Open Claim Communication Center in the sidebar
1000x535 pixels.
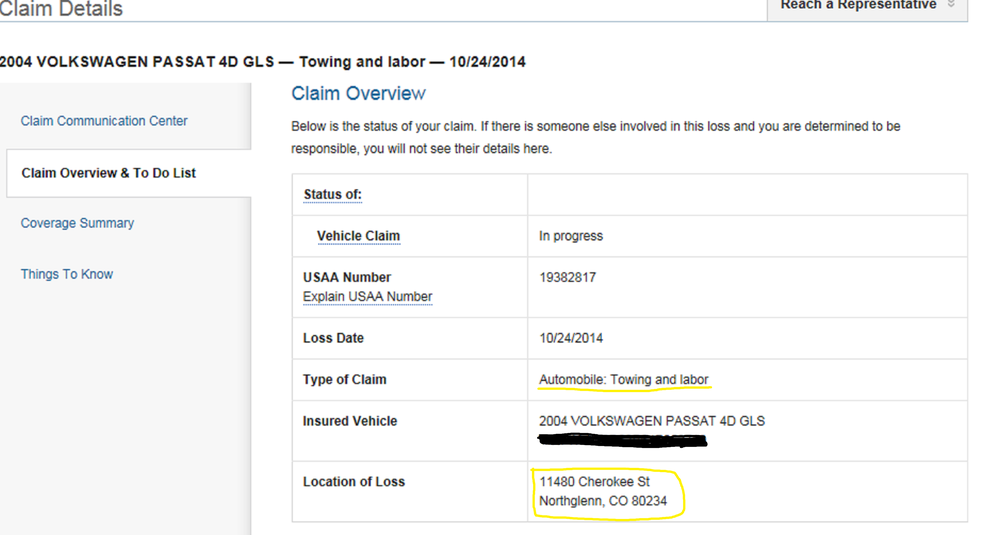(x=104, y=121)
